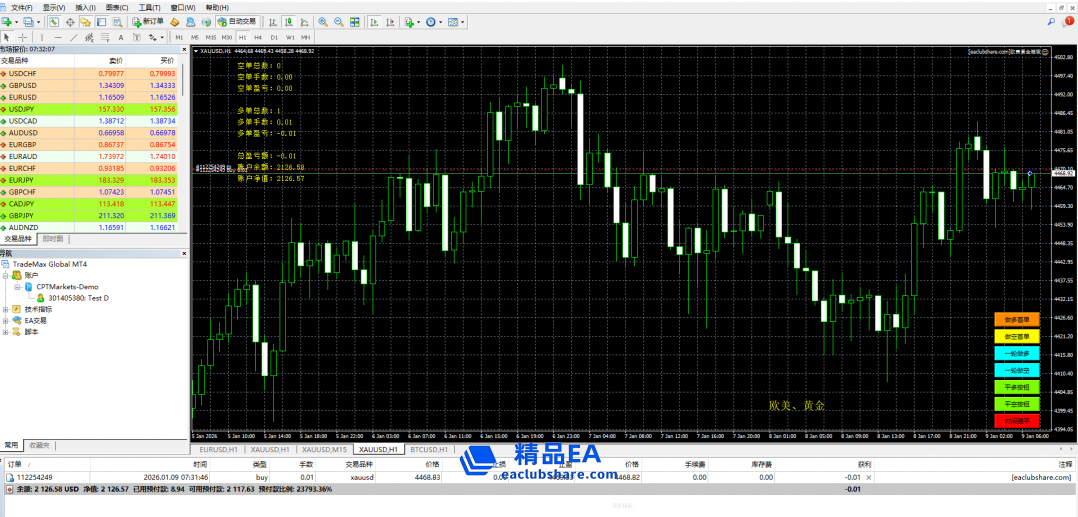Collapse the 账户 tree node
Image resolution: width=1078 pixels, height=517 pixels.
click(5, 275)
